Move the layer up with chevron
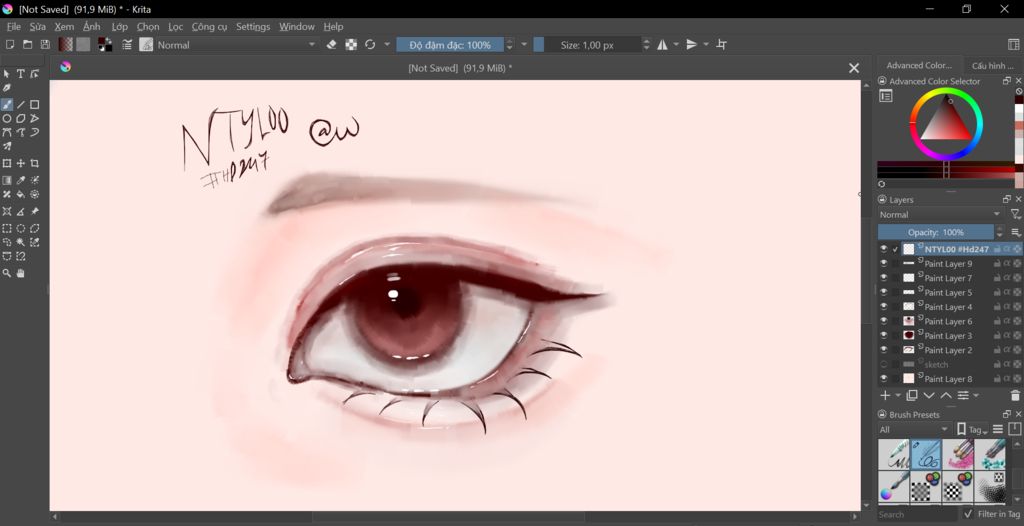This screenshot has width=1024, height=526. [946, 395]
